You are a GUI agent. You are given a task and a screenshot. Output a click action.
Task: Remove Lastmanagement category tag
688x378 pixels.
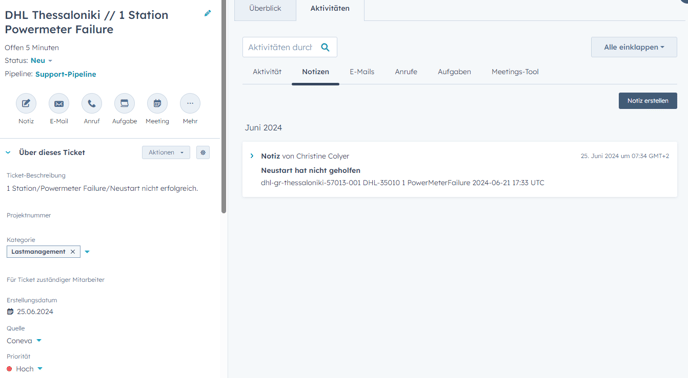73,252
